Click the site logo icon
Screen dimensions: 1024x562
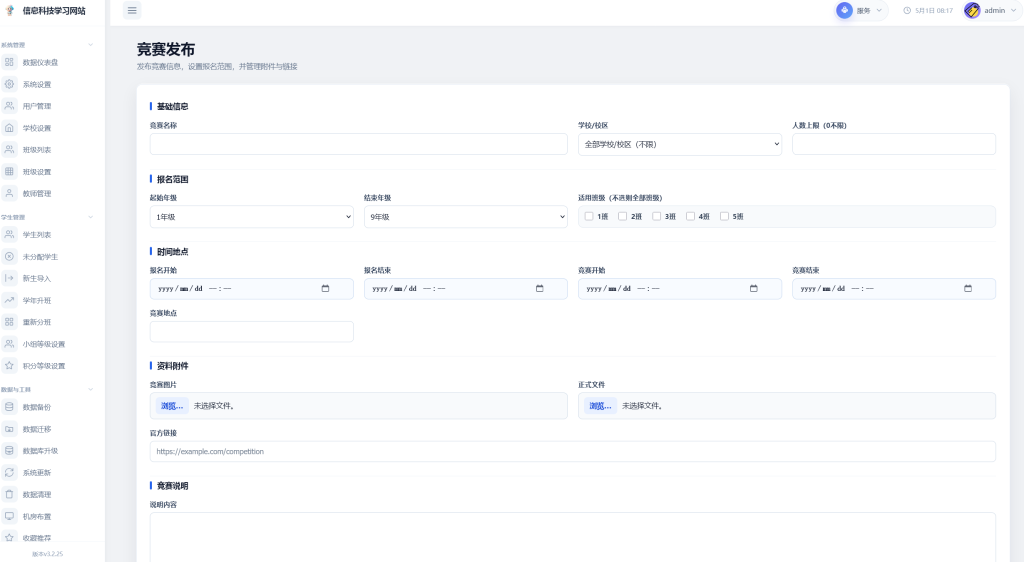point(10,10)
